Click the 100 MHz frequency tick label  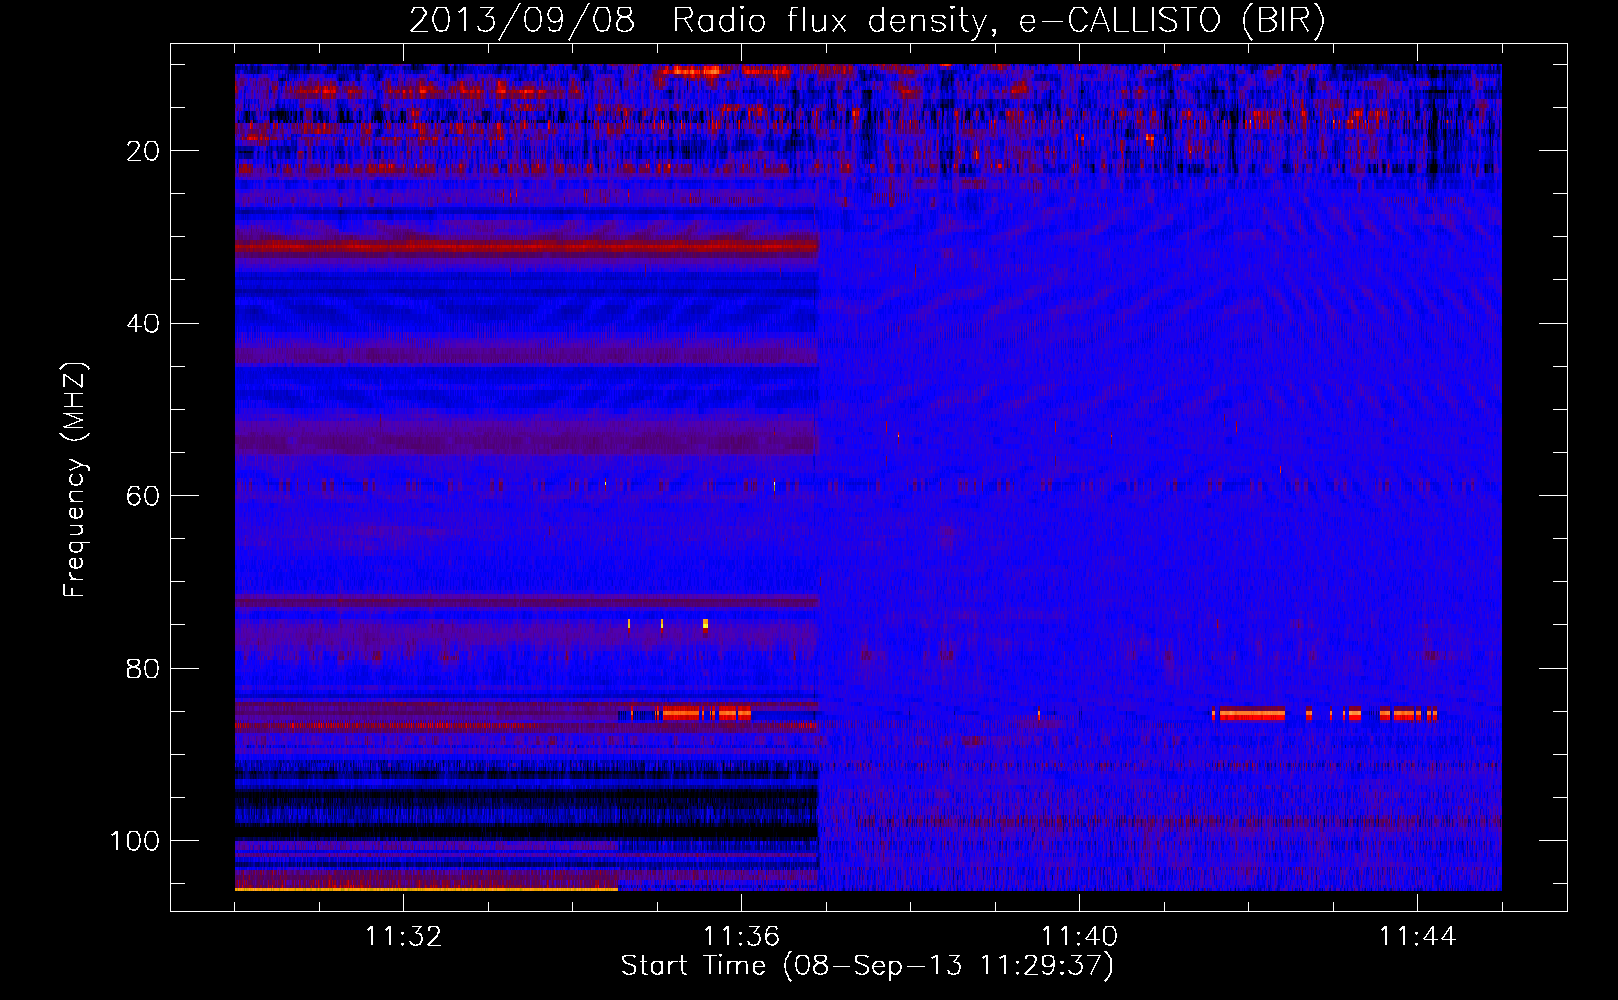click(135, 841)
